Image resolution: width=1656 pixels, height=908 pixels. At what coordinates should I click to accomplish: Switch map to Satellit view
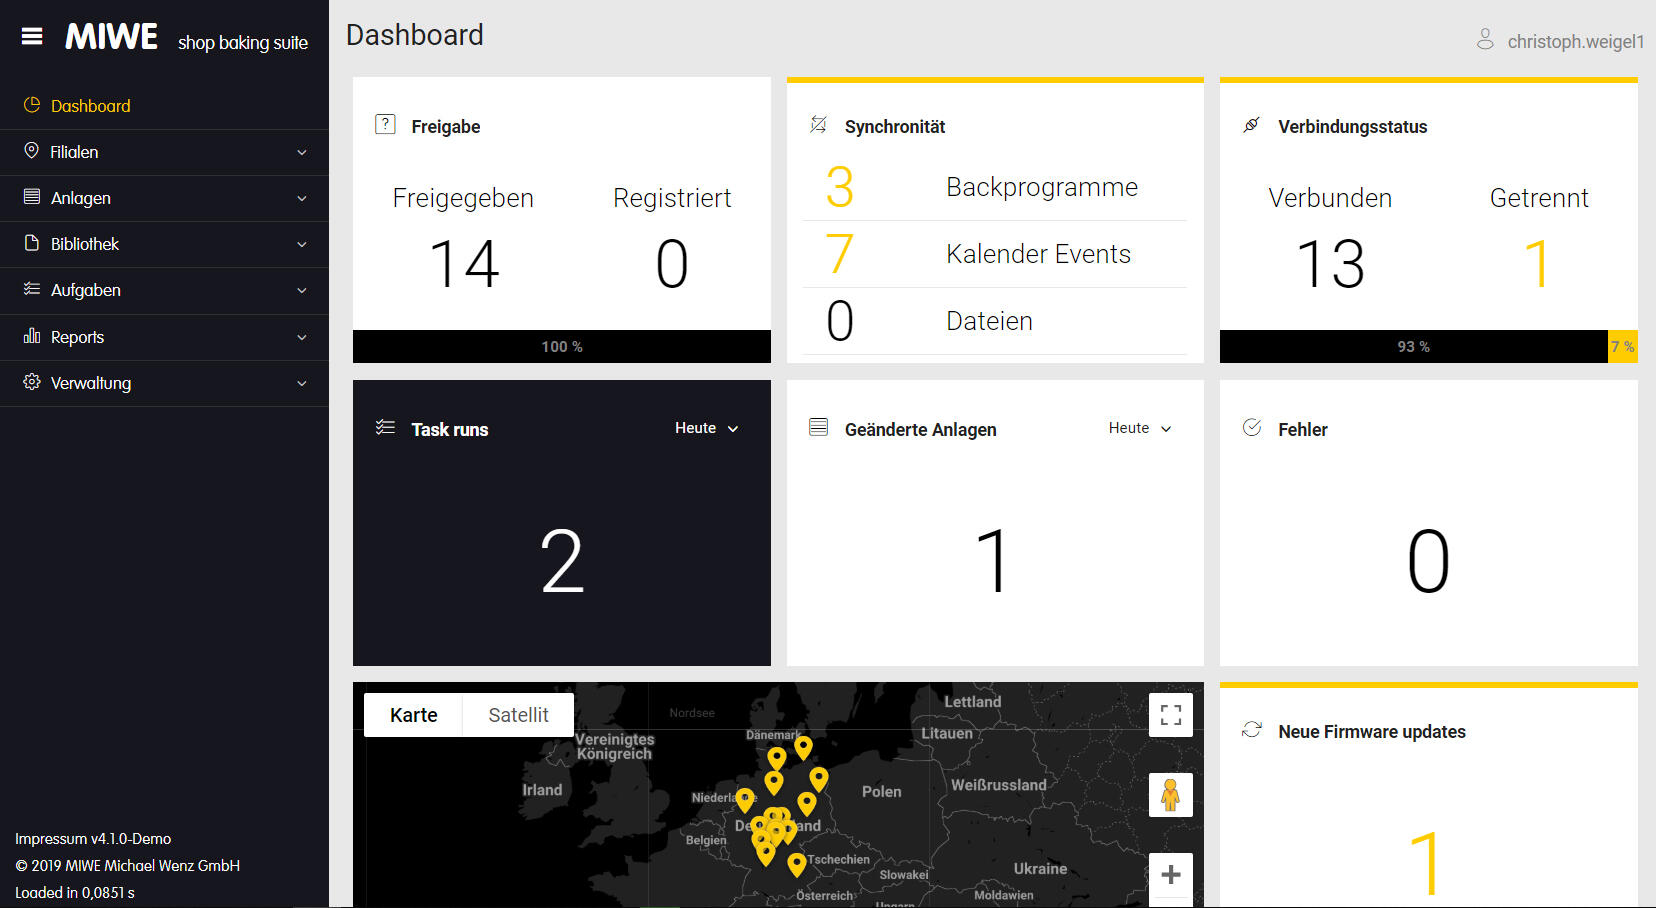pos(518,715)
